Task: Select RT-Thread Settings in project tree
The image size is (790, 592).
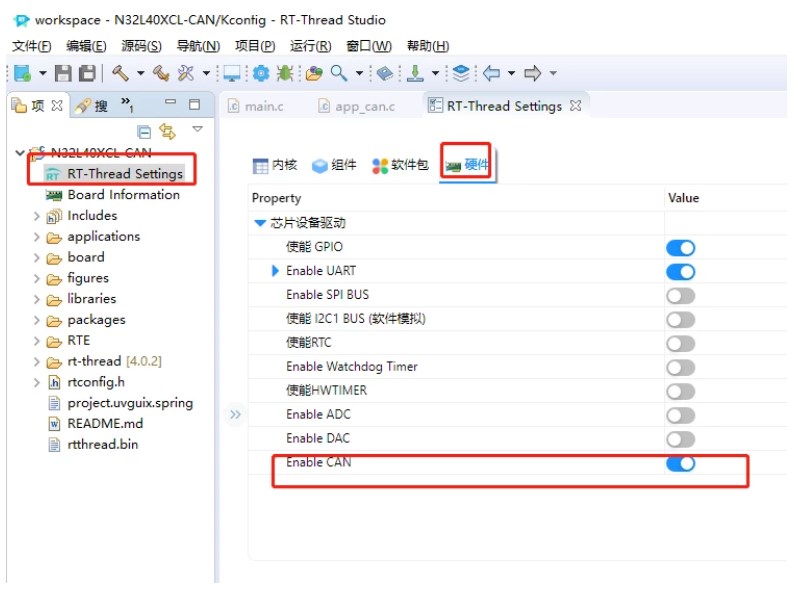Action: tap(114, 174)
